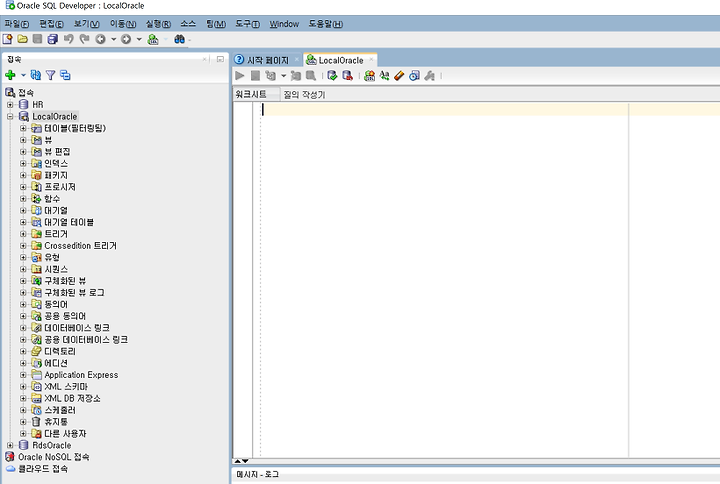Click the collapse arrows above message log
Viewport: 720px width, 484px height.
coord(241,461)
